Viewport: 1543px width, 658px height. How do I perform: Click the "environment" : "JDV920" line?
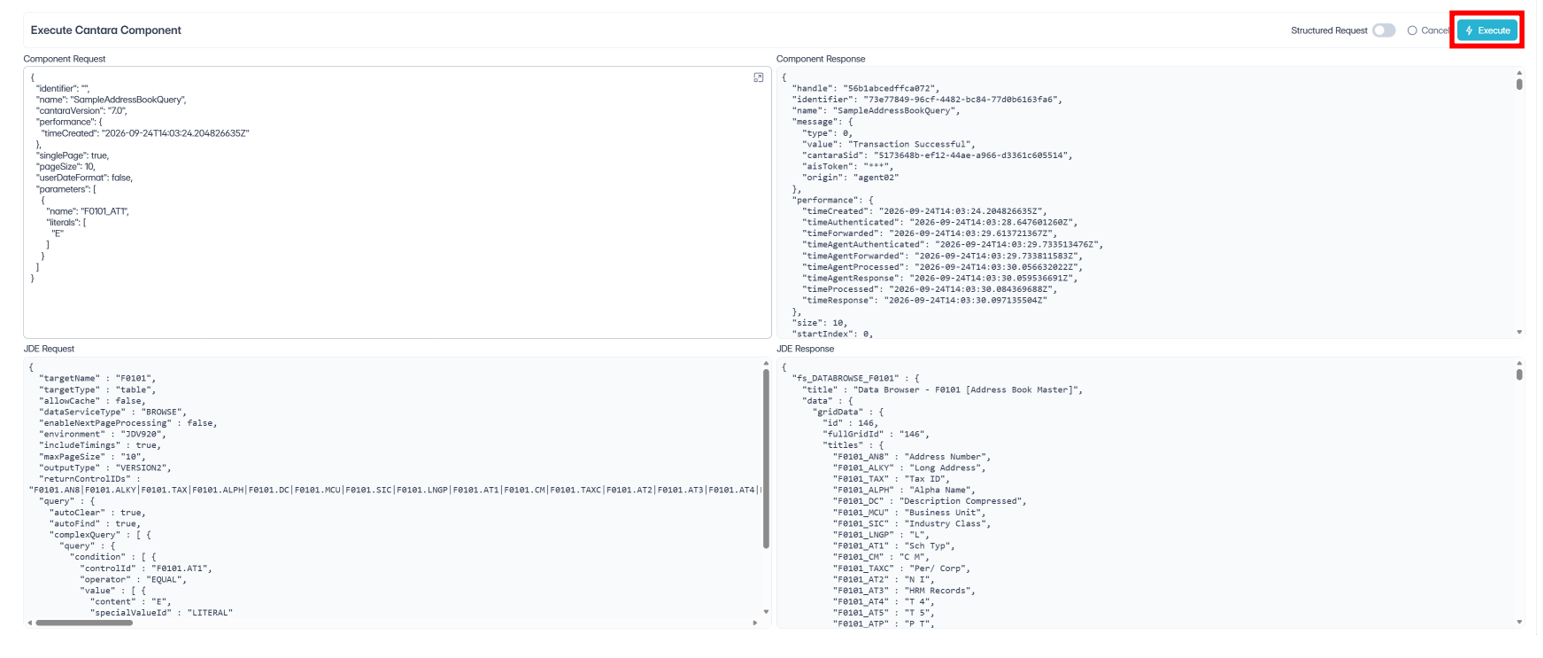point(102,434)
